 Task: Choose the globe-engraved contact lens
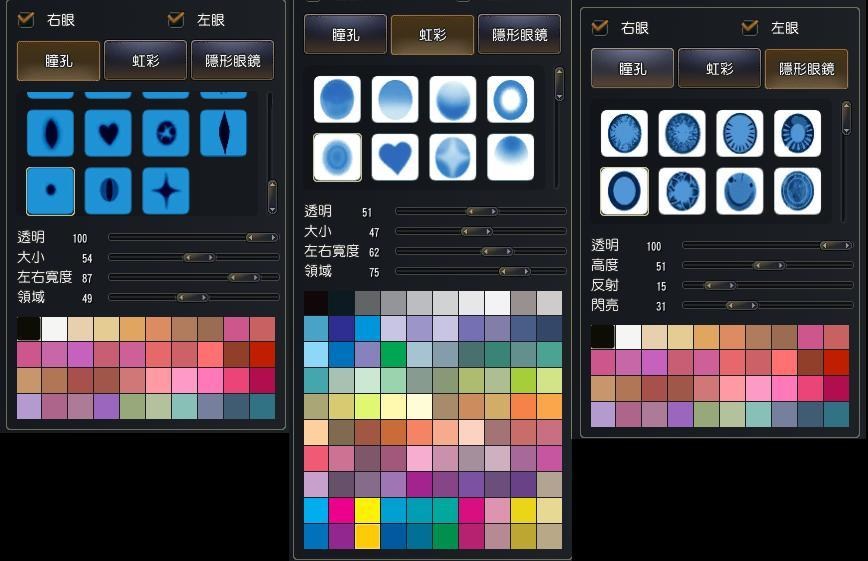[797, 191]
